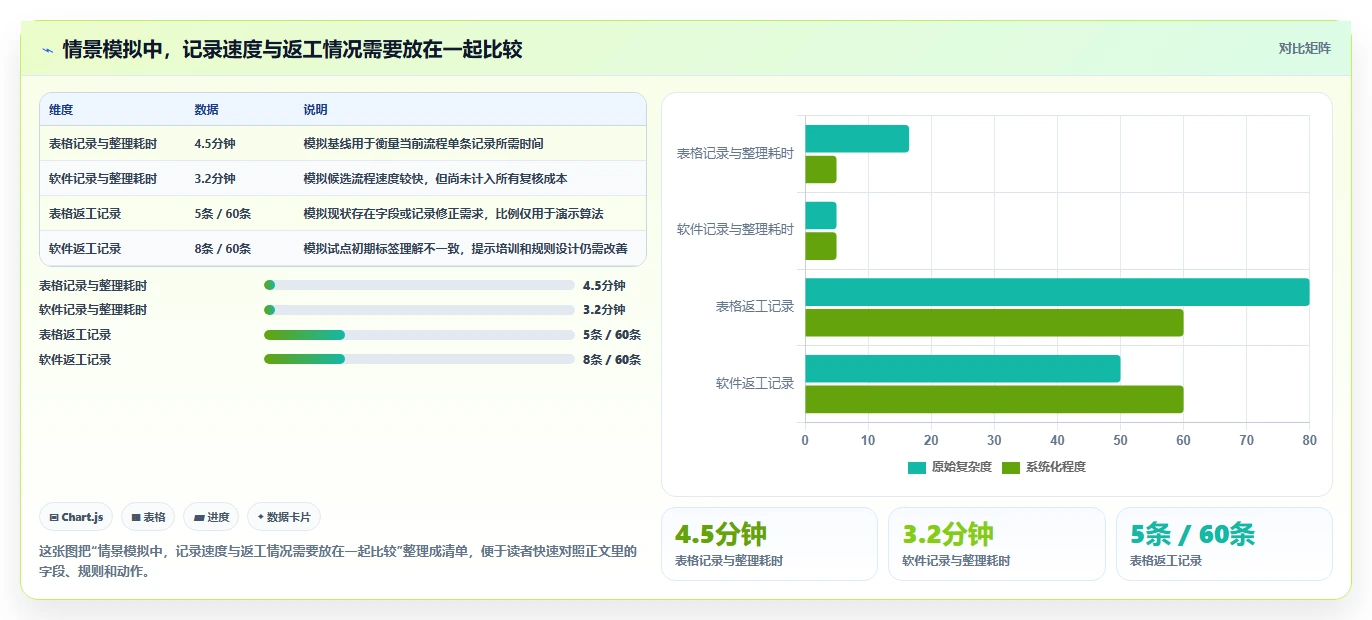Click the 8条 / 60条 value beside the progress bar

click(612, 359)
